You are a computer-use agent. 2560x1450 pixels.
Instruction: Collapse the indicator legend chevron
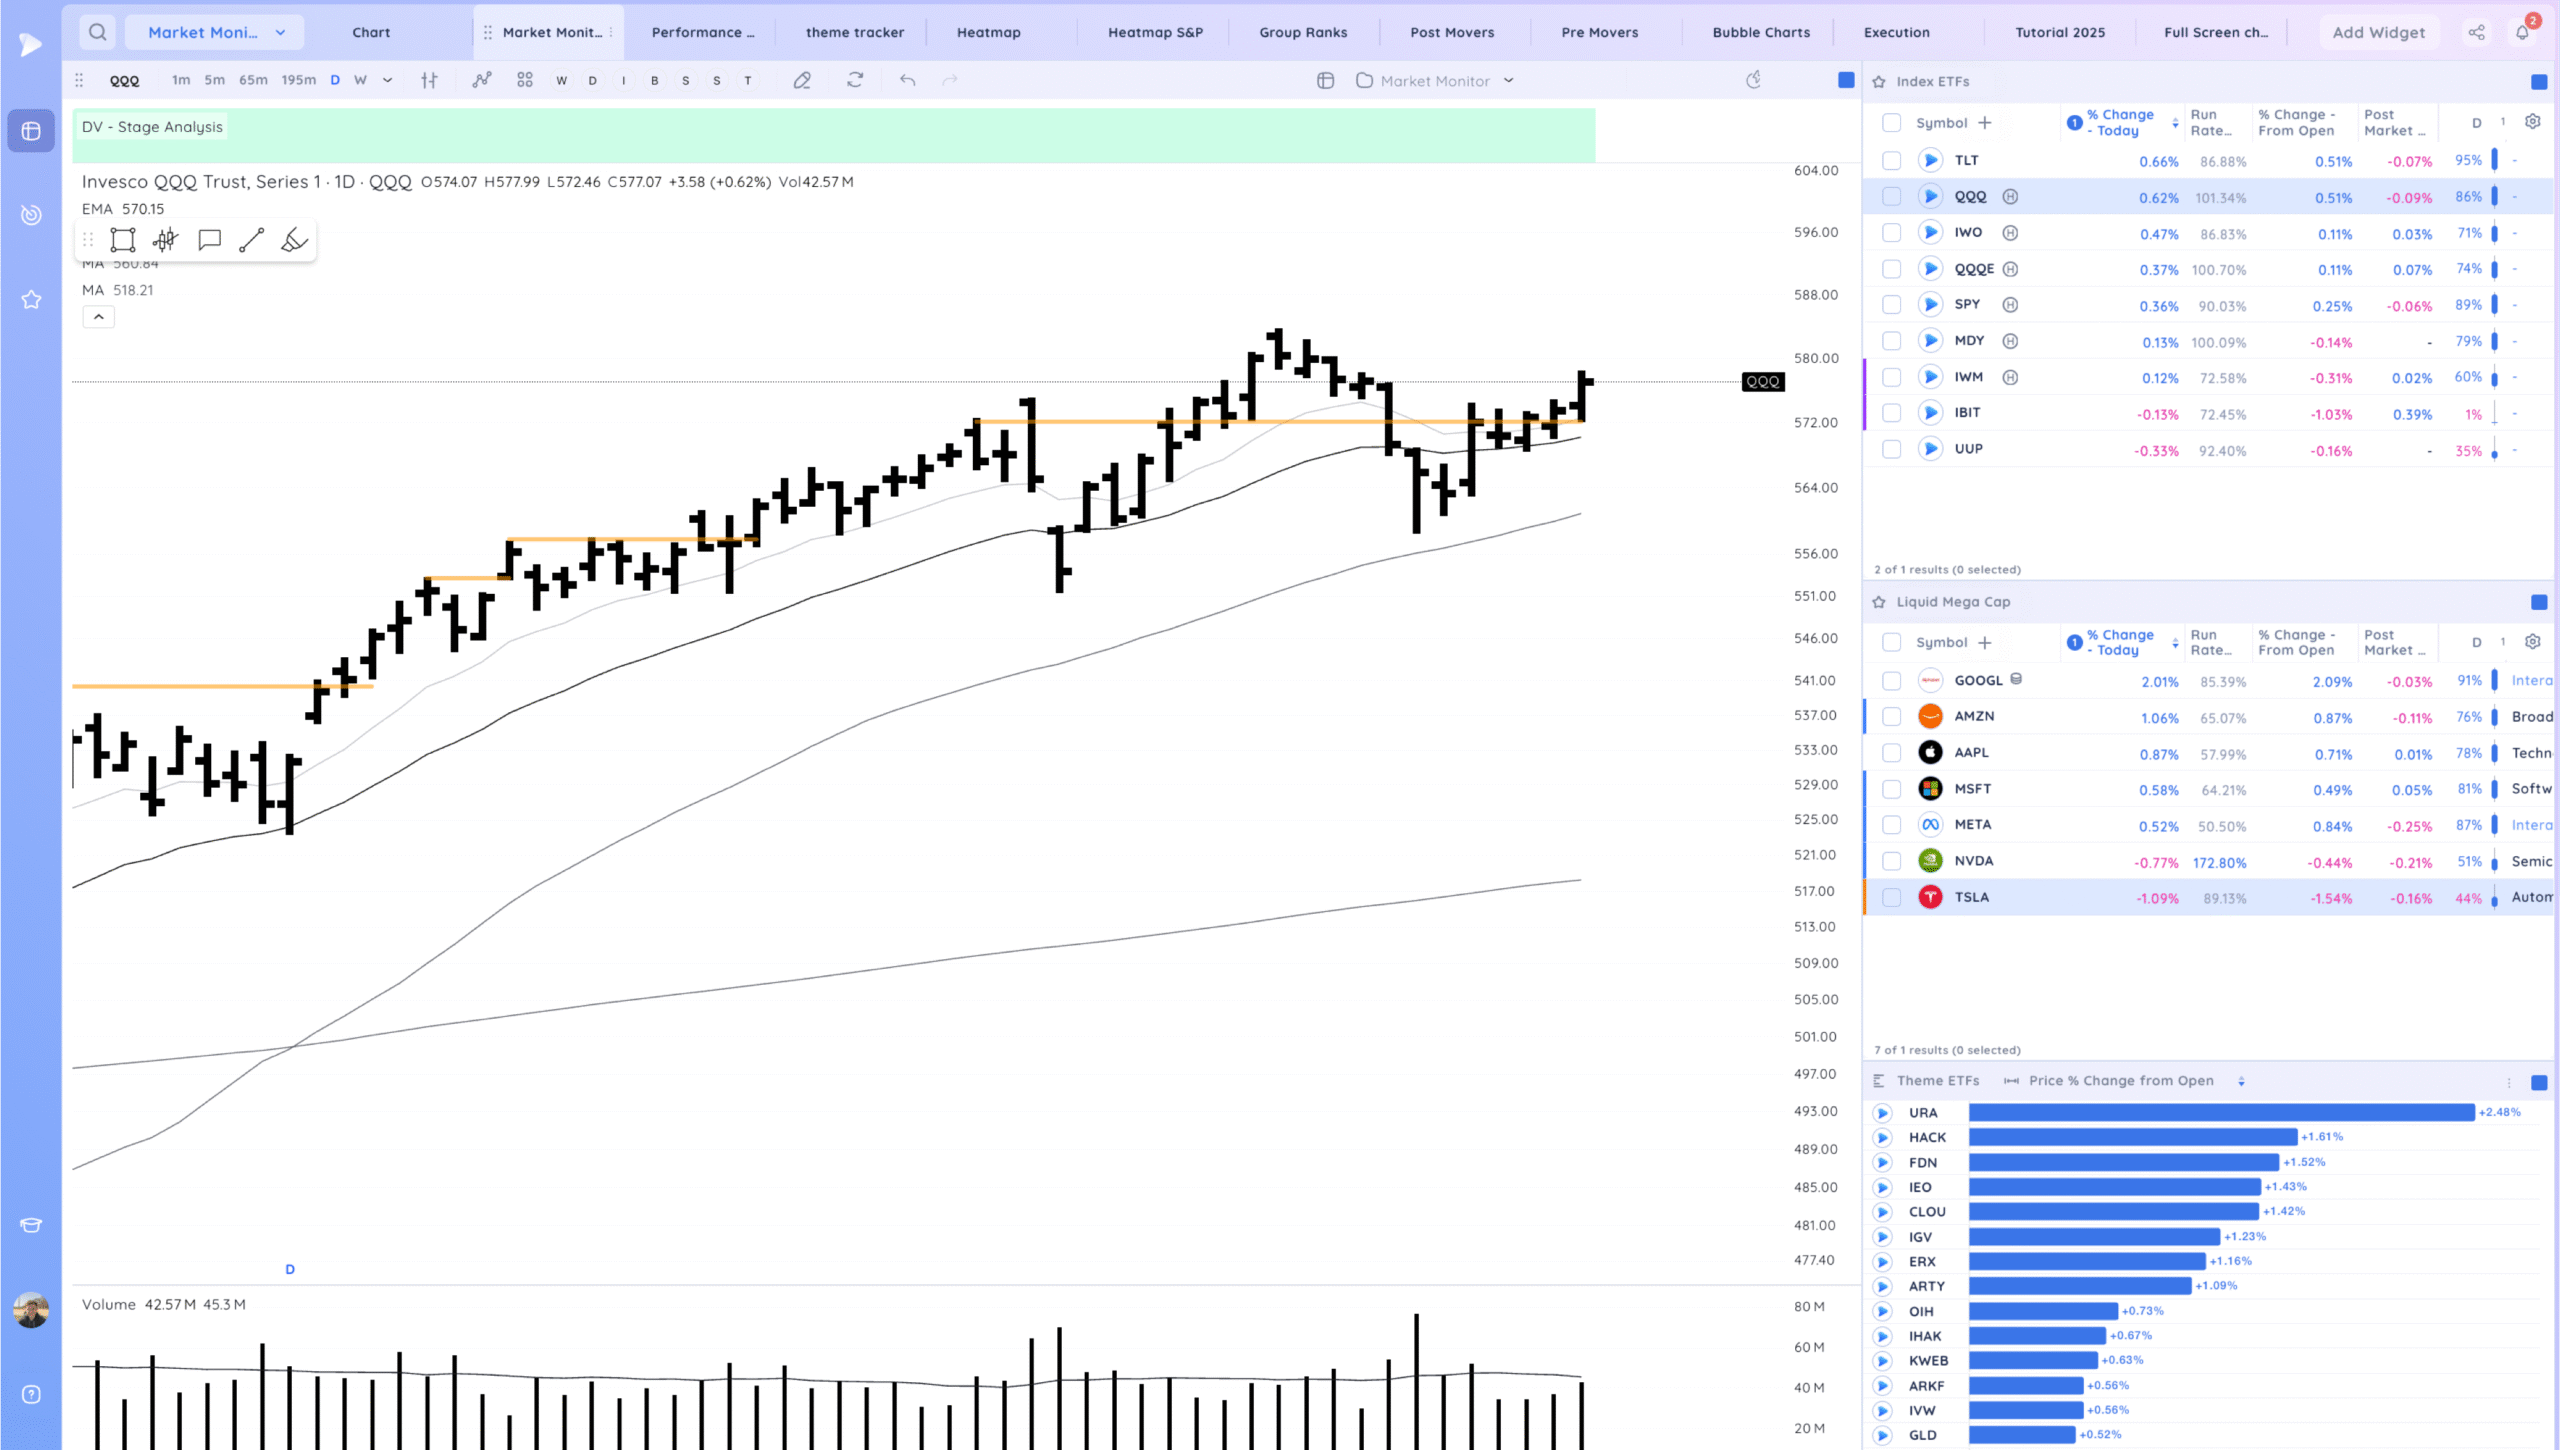98,317
